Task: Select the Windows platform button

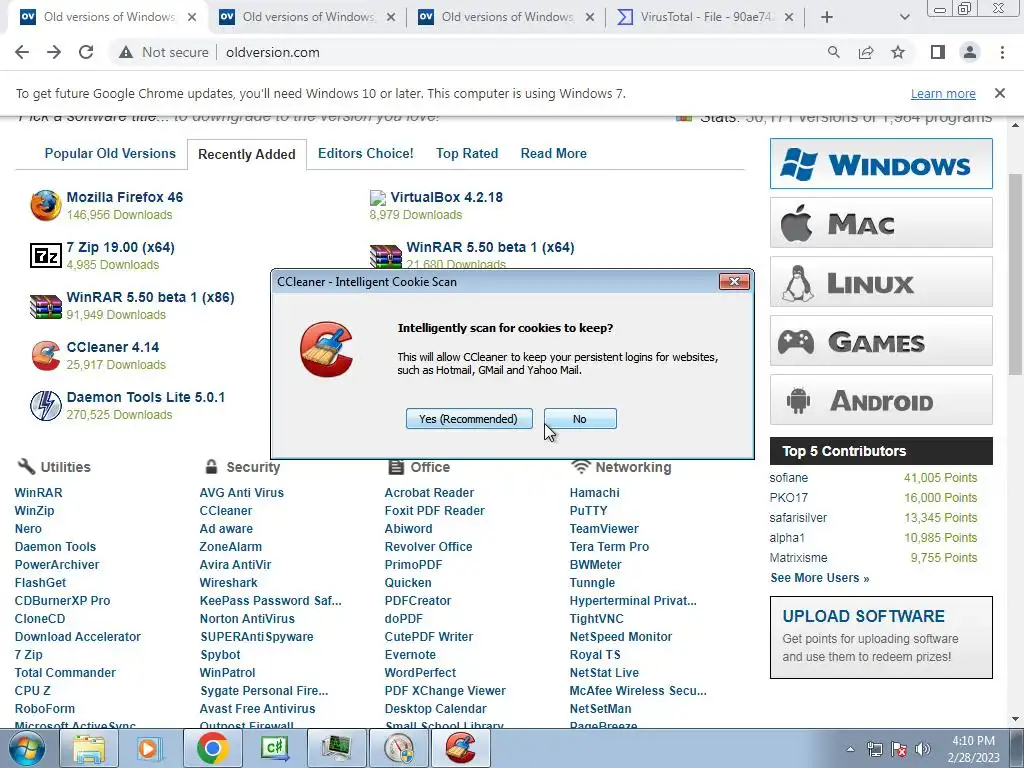Action: (881, 163)
